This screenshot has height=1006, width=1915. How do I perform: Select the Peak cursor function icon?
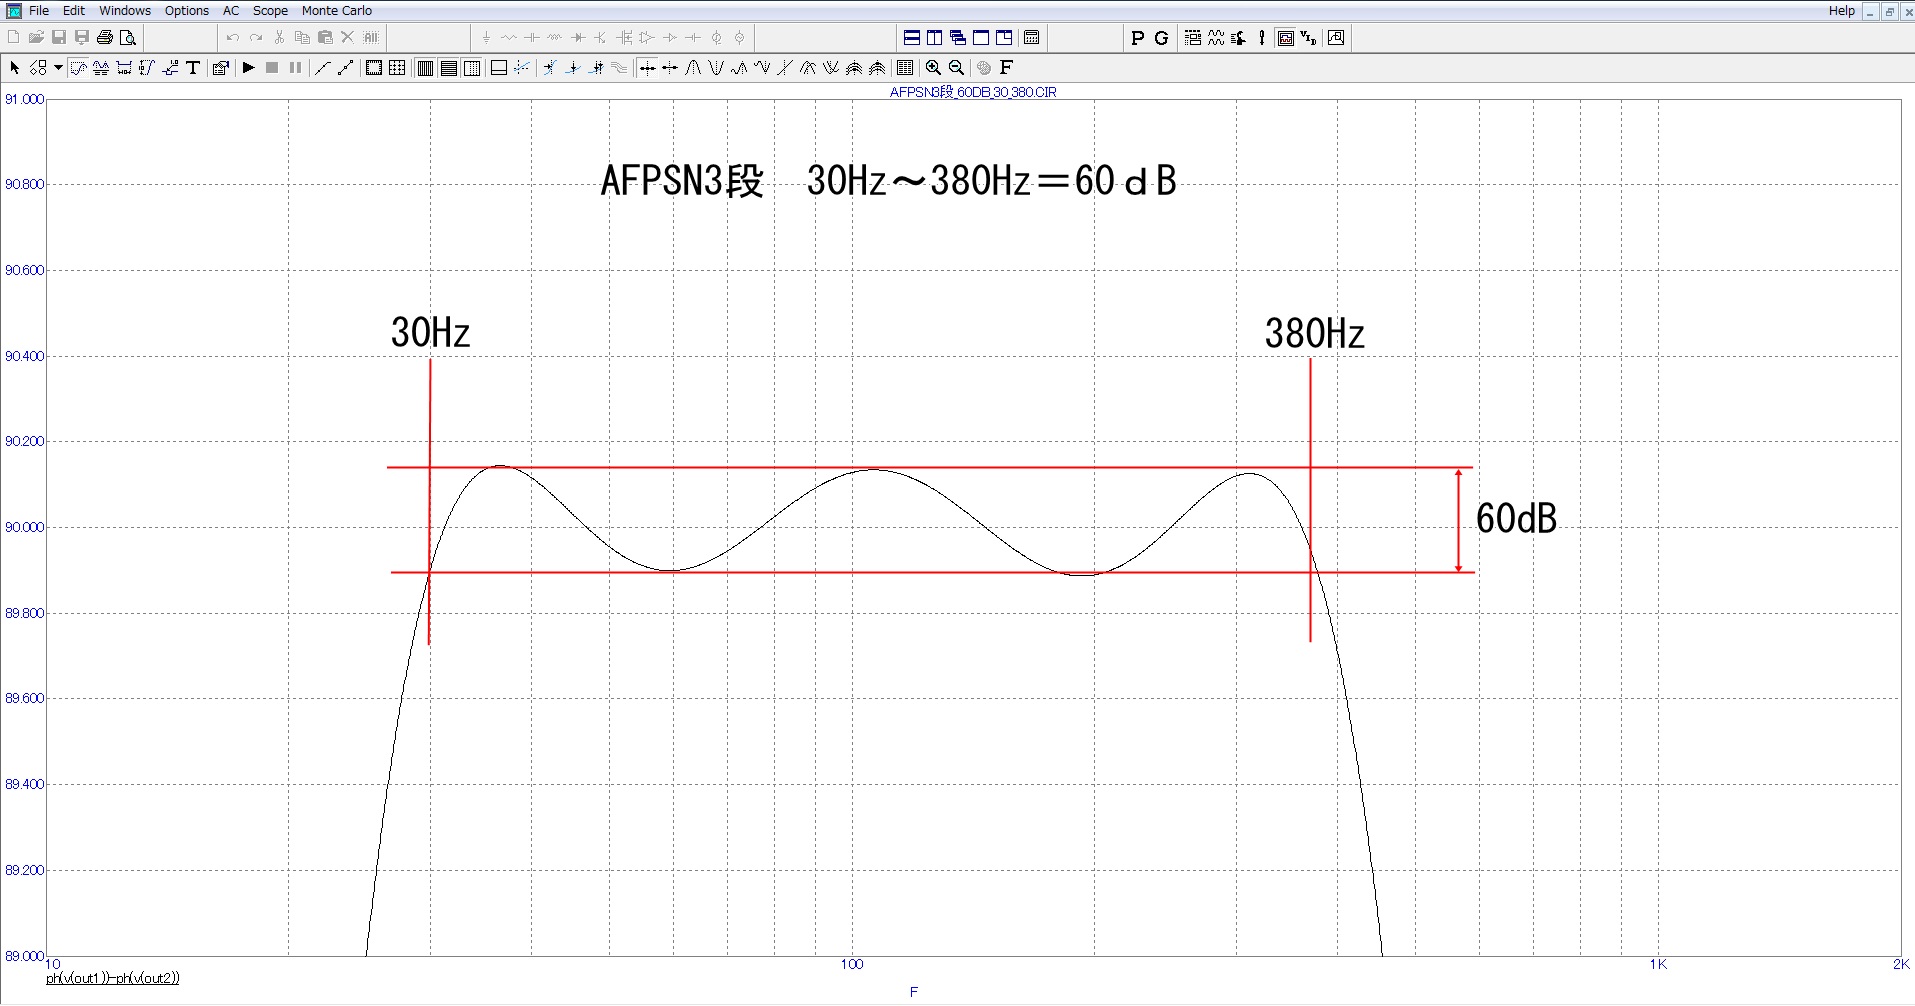(x=693, y=68)
